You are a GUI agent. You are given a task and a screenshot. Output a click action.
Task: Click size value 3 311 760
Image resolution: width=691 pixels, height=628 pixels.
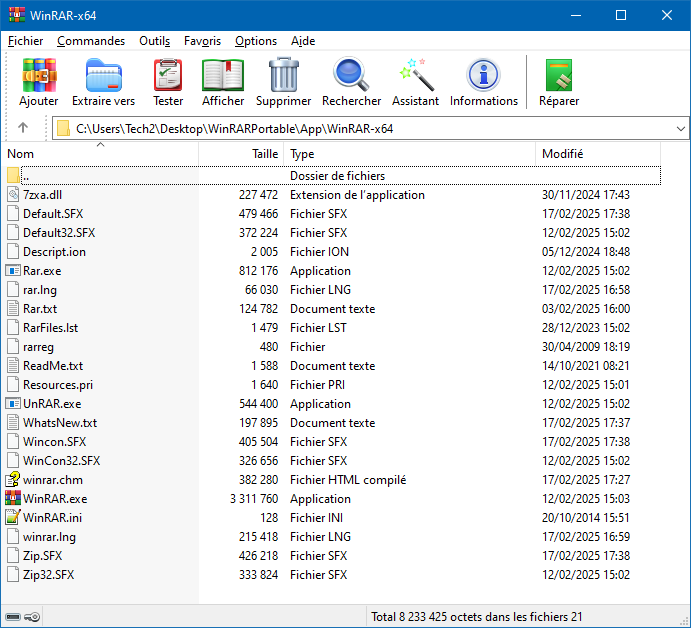tap(254, 498)
